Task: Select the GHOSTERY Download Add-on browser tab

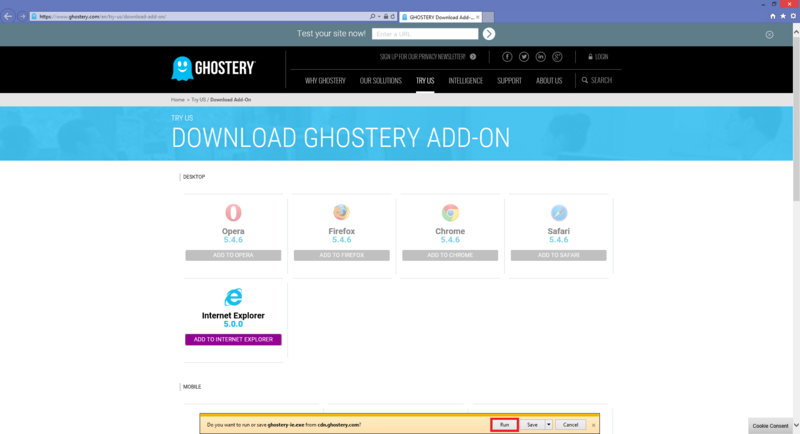Action: pos(440,17)
